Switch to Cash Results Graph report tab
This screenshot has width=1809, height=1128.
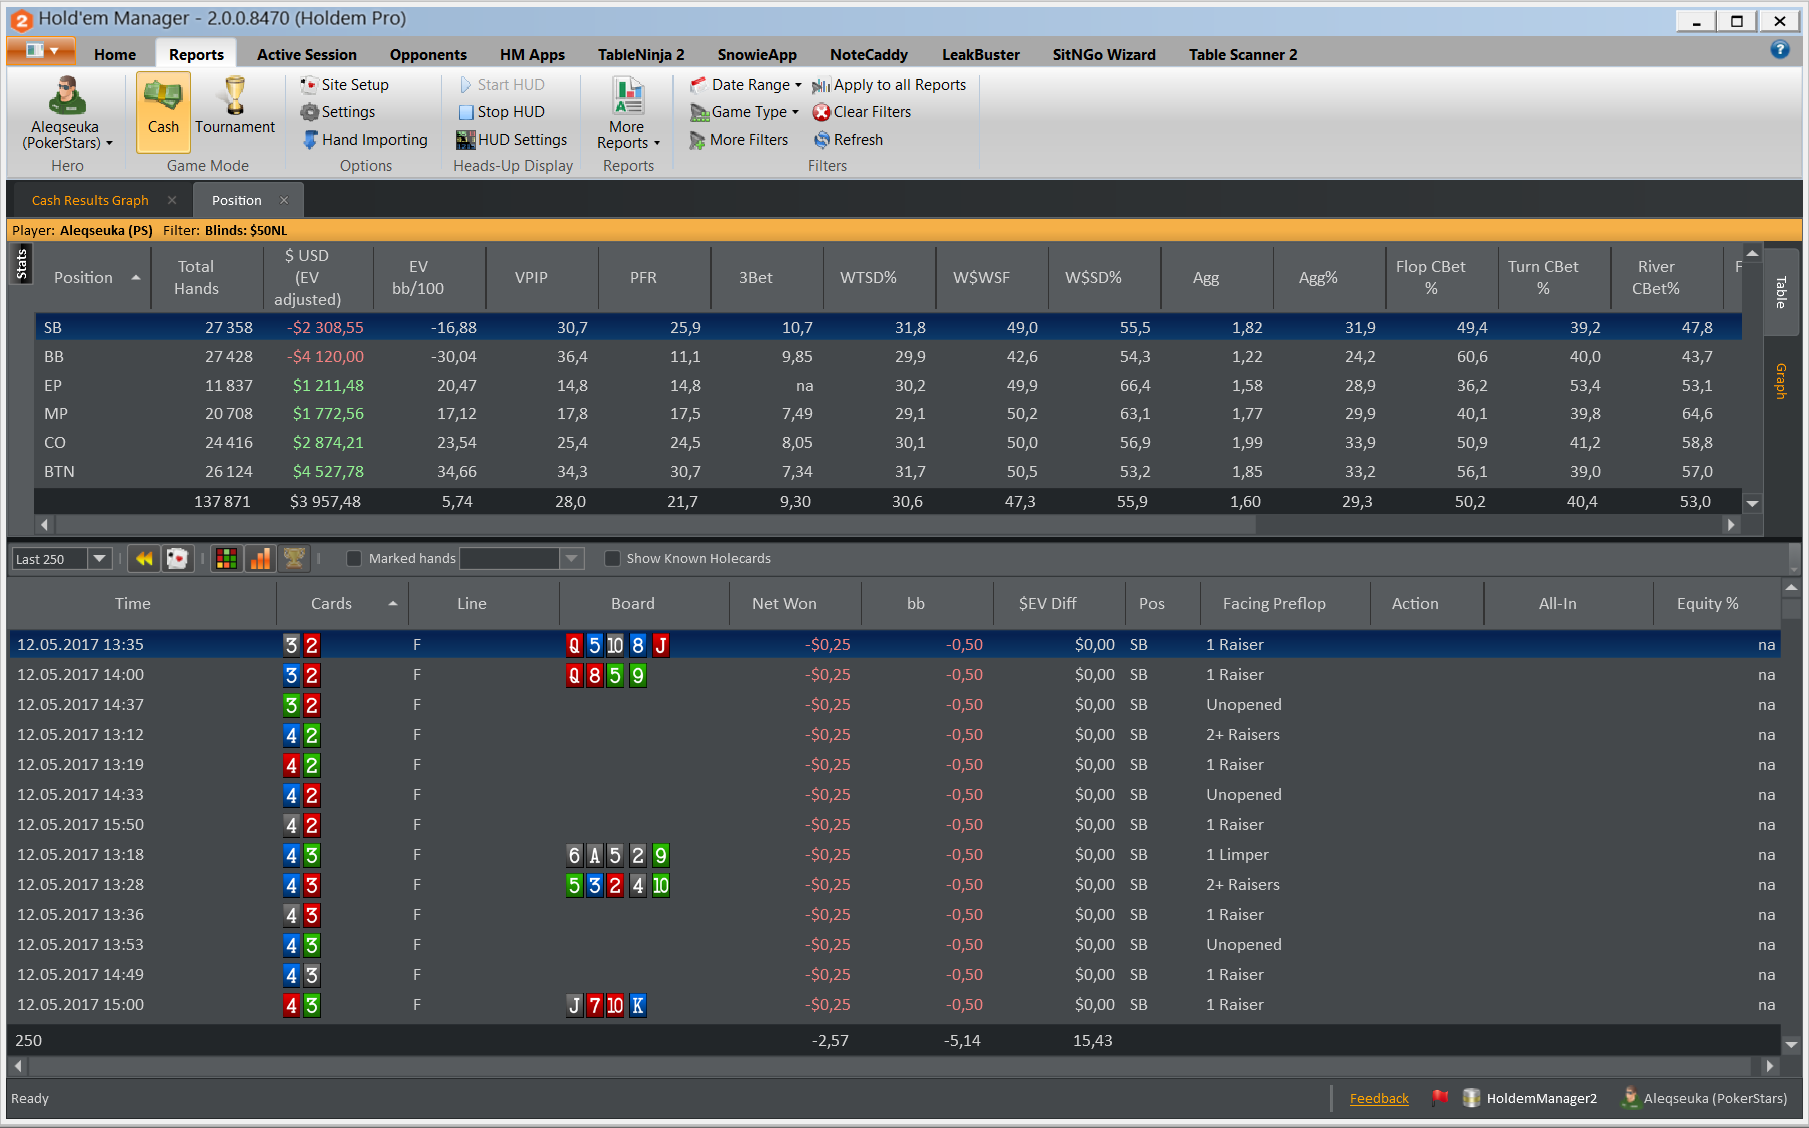click(90, 201)
